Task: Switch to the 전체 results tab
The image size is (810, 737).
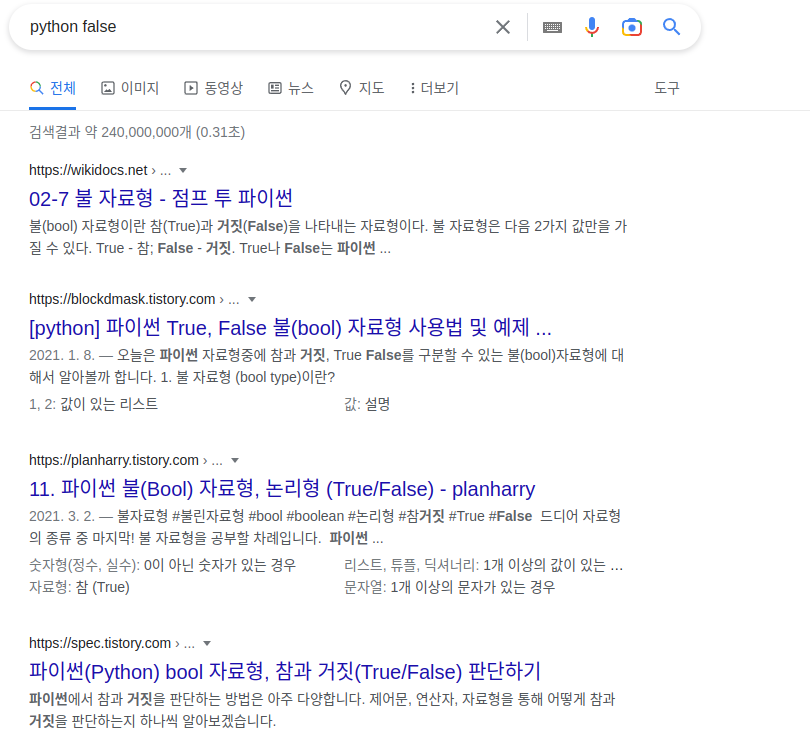Action: 53,88
